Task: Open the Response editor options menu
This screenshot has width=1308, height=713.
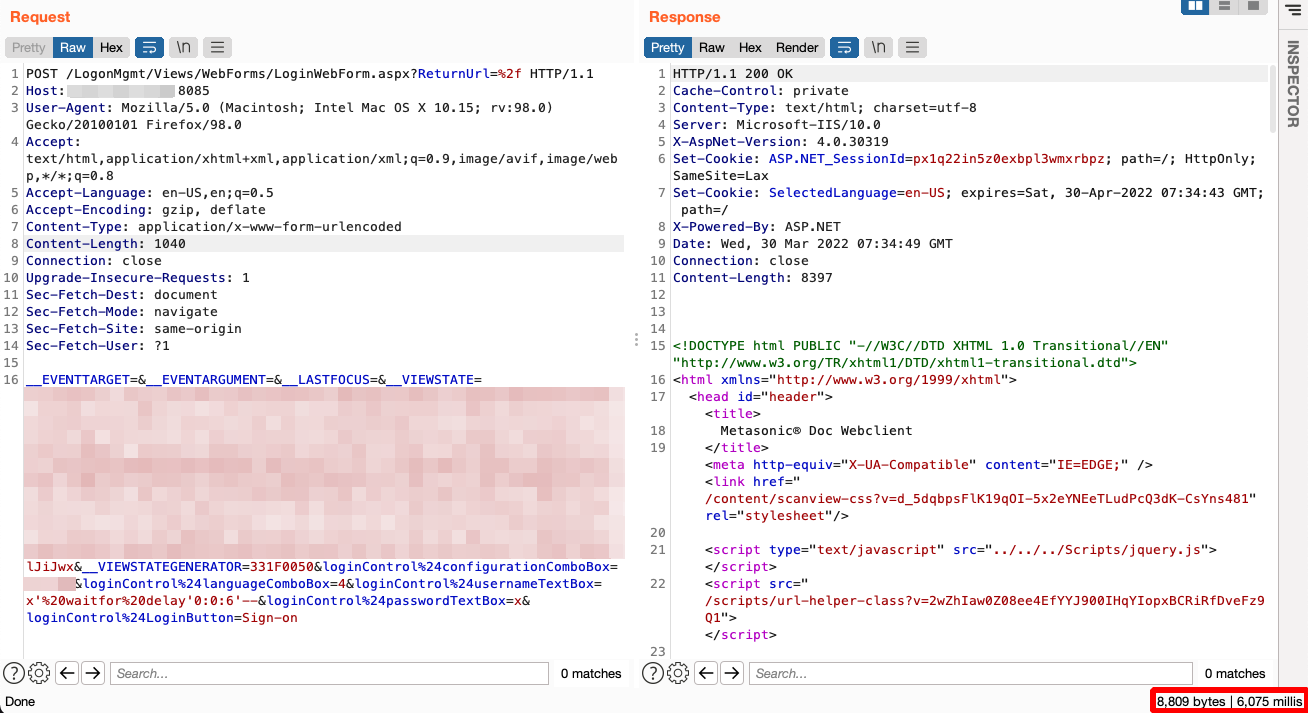Action: (x=912, y=47)
